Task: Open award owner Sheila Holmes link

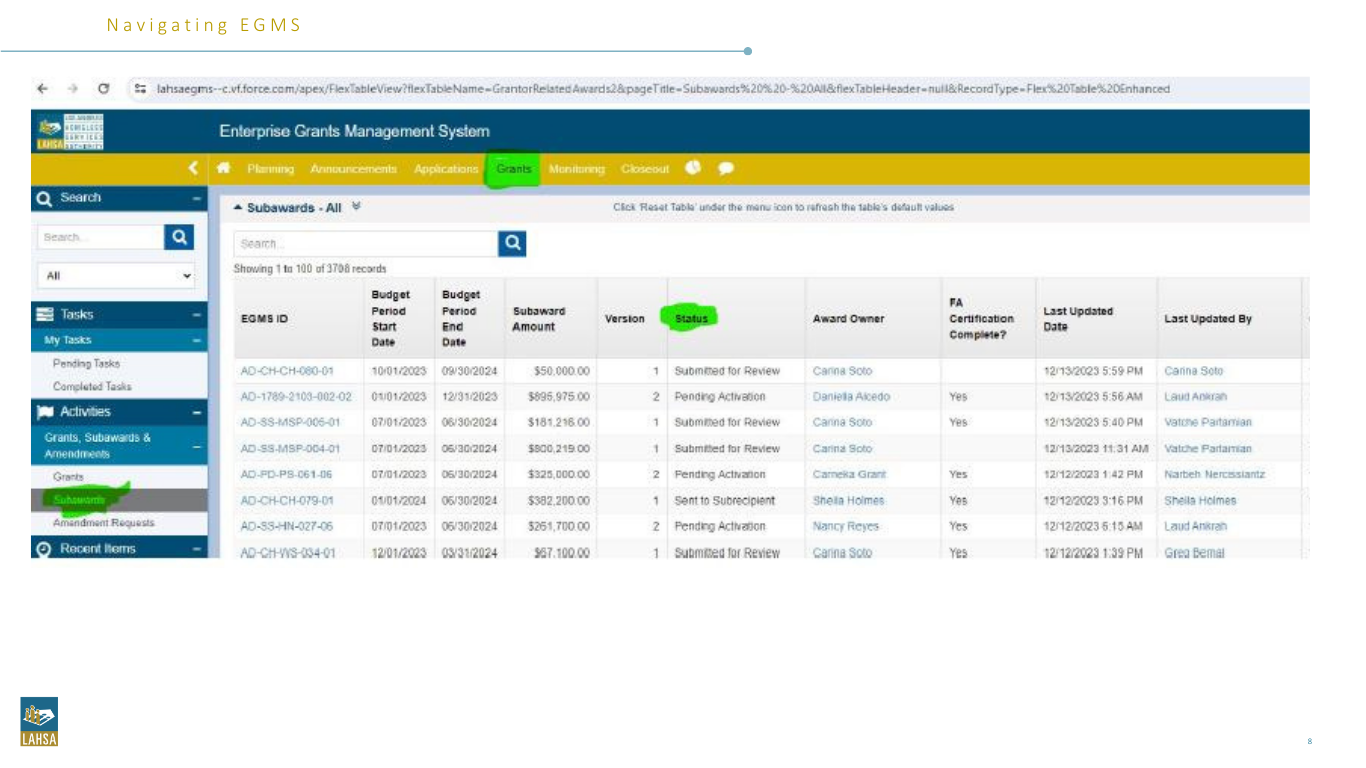Action: point(848,500)
